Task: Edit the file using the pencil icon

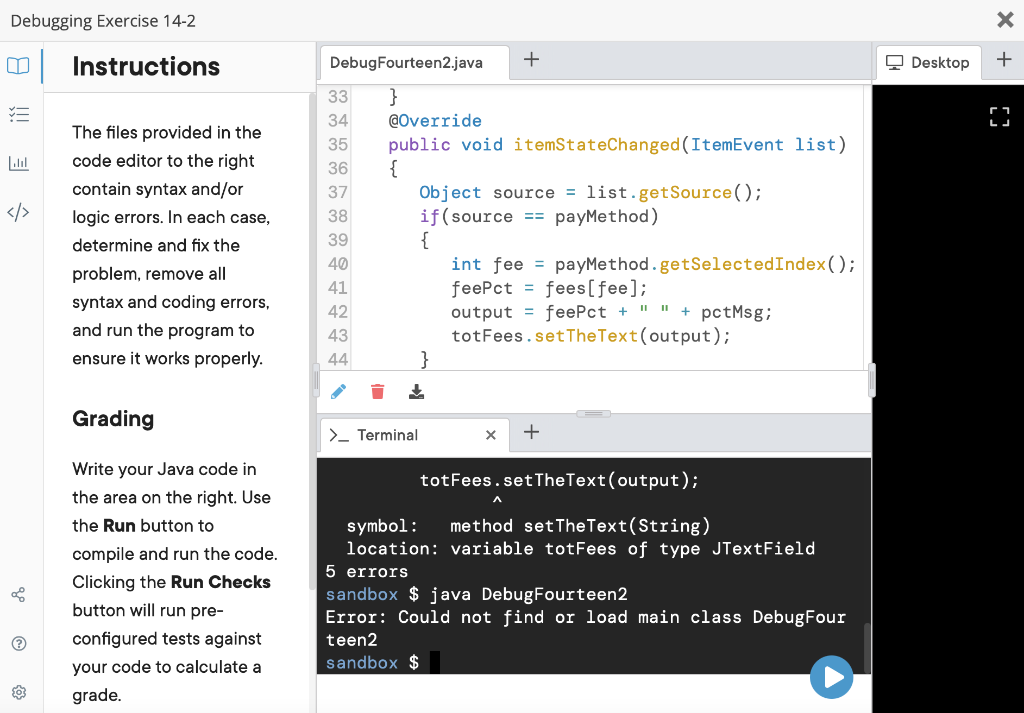Action: click(x=338, y=391)
